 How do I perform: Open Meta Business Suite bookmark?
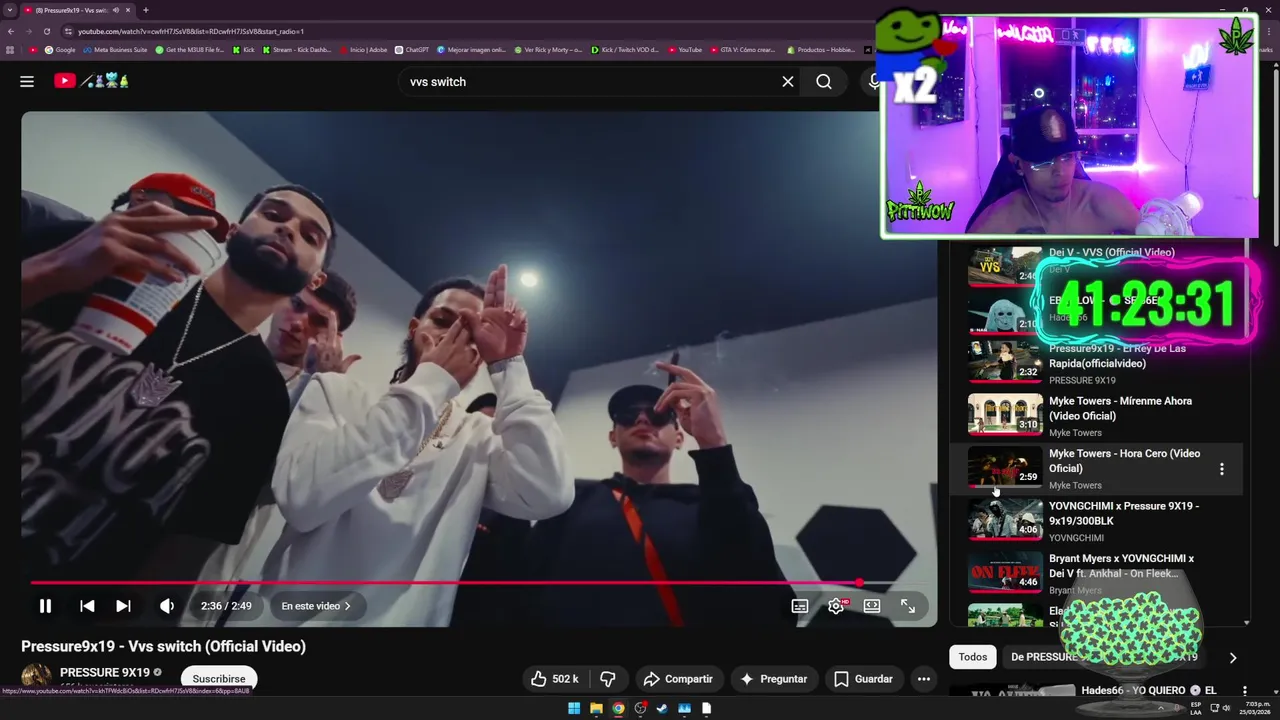[115, 49]
